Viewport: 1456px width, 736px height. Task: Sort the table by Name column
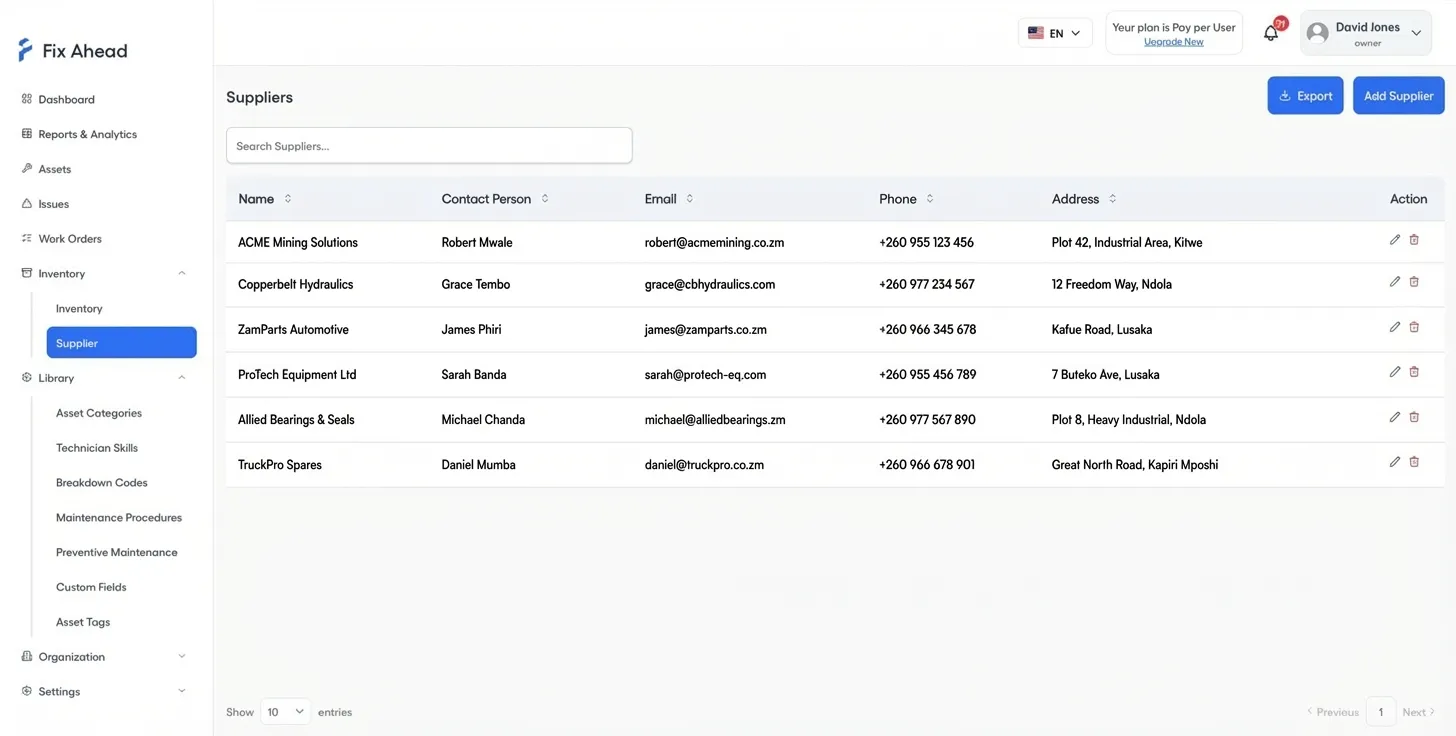coord(287,198)
